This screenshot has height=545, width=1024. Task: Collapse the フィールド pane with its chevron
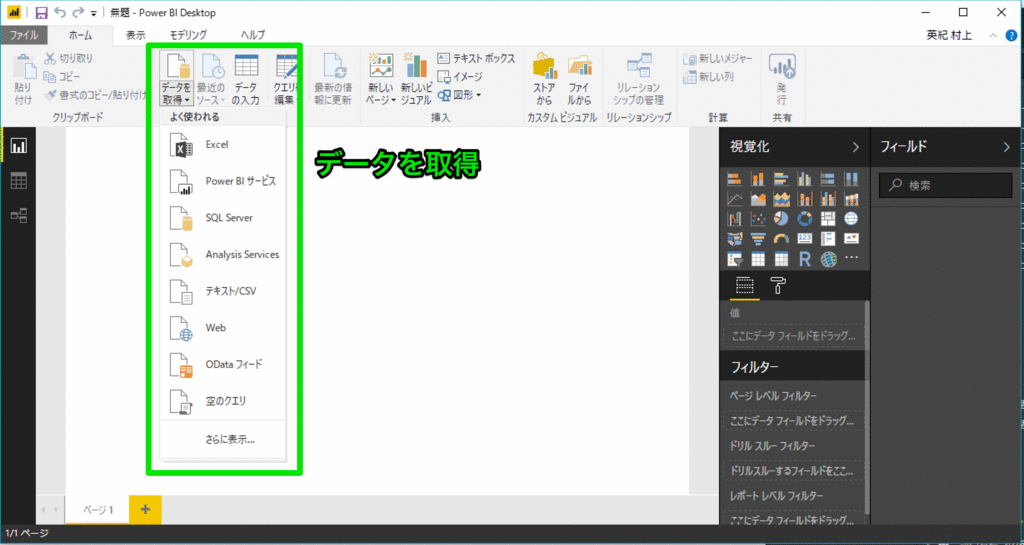[x=1006, y=148]
